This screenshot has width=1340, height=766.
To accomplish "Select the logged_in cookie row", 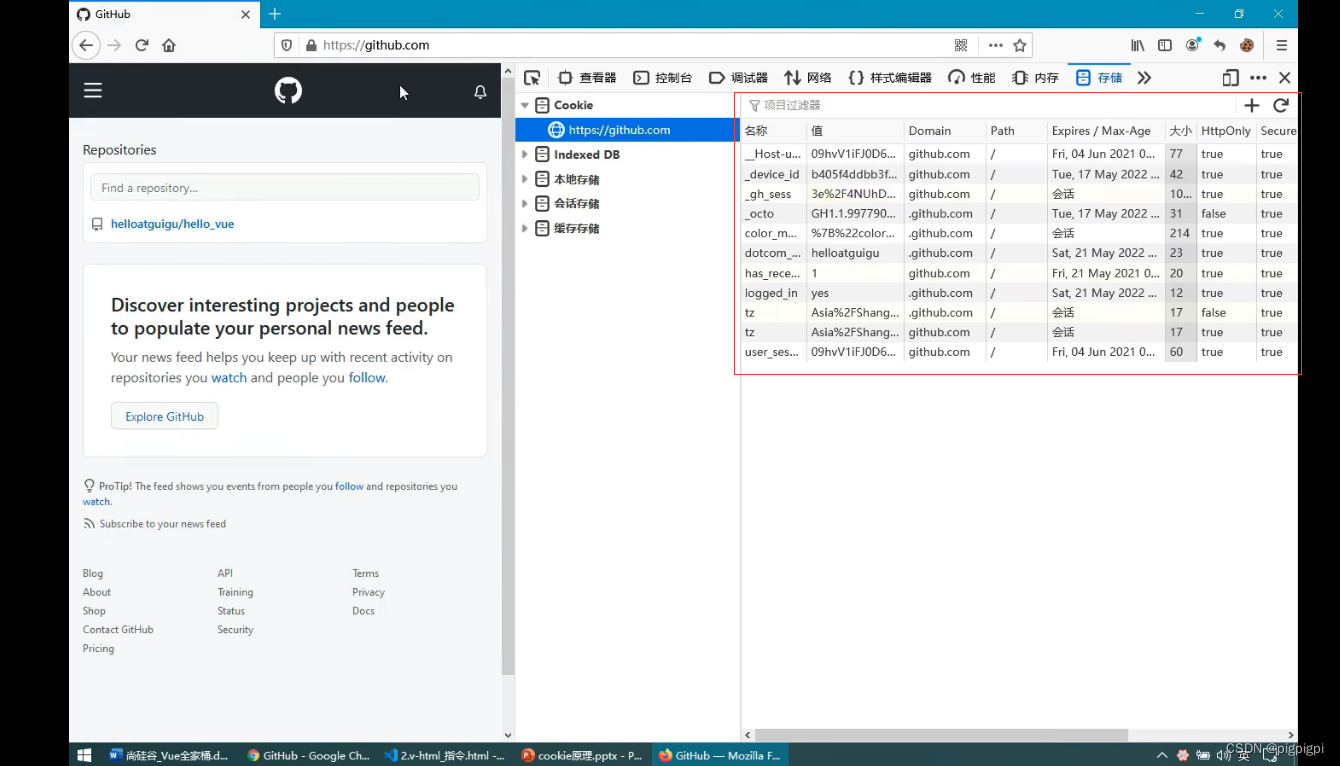I will [x=1018, y=293].
